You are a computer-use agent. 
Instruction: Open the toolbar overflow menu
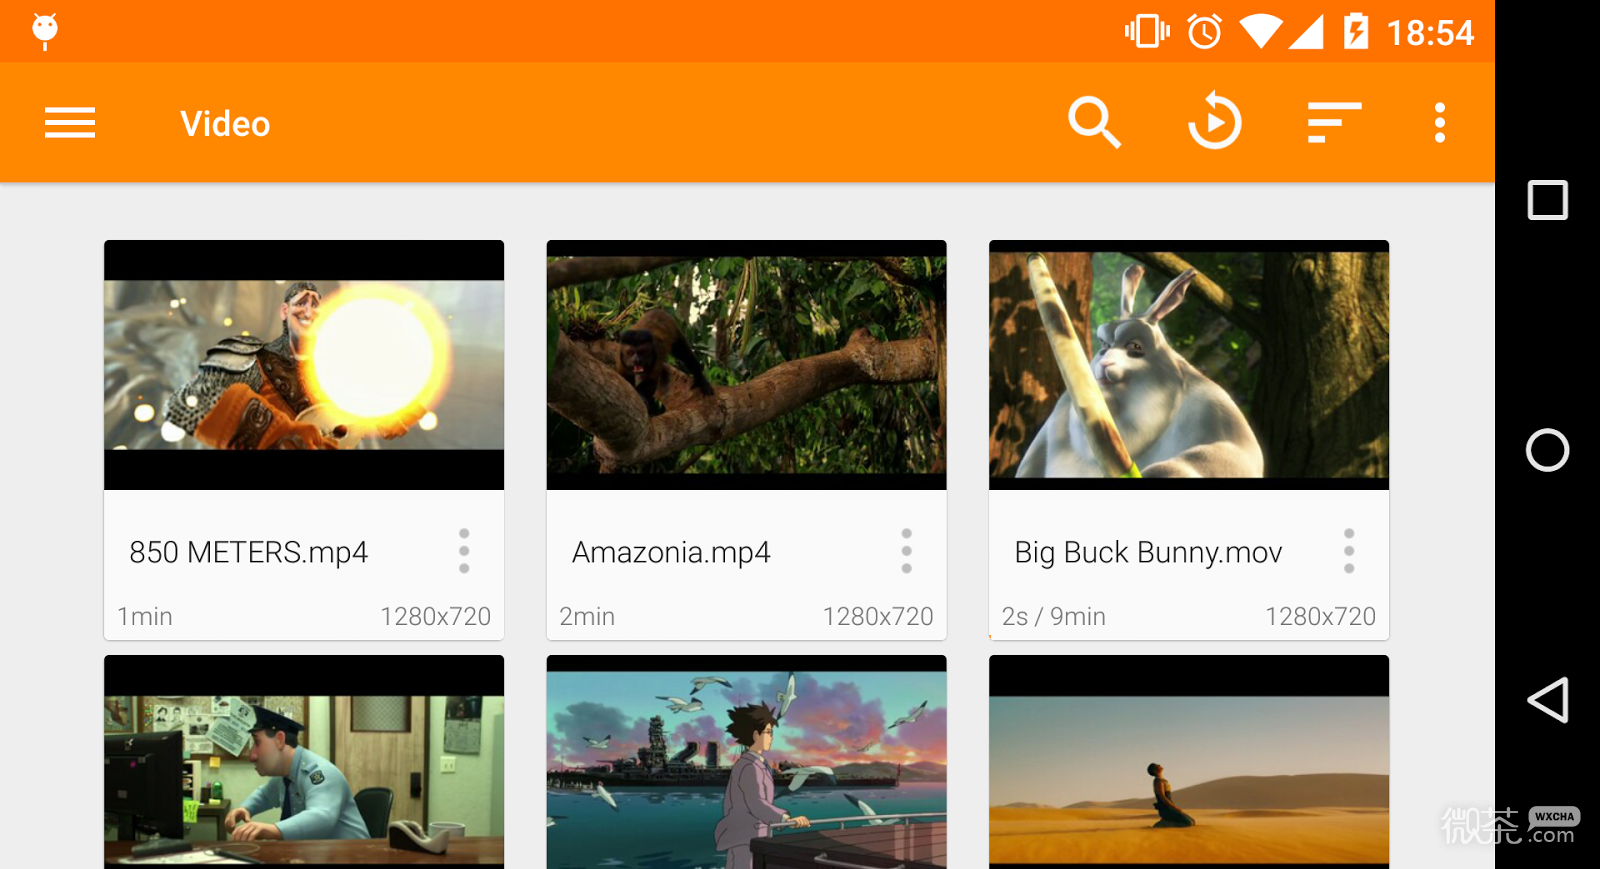(x=1439, y=123)
